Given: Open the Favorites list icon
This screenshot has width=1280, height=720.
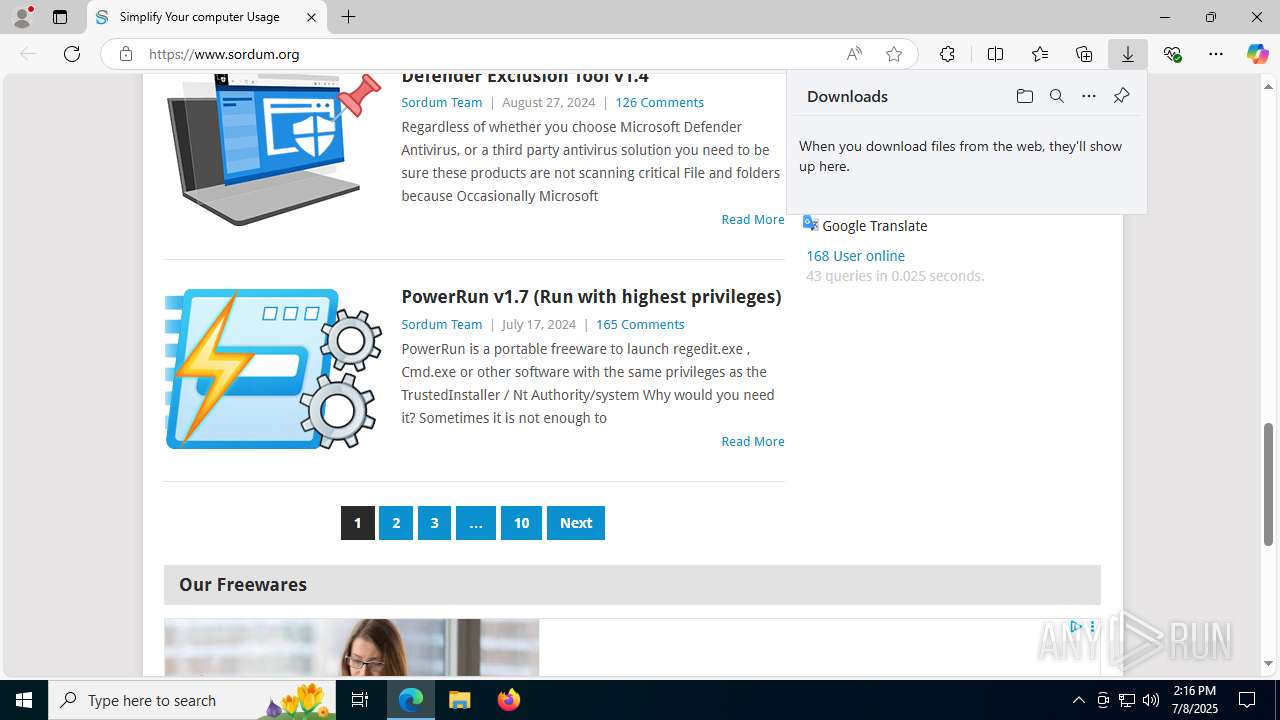Looking at the screenshot, I should click(1040, 54).
